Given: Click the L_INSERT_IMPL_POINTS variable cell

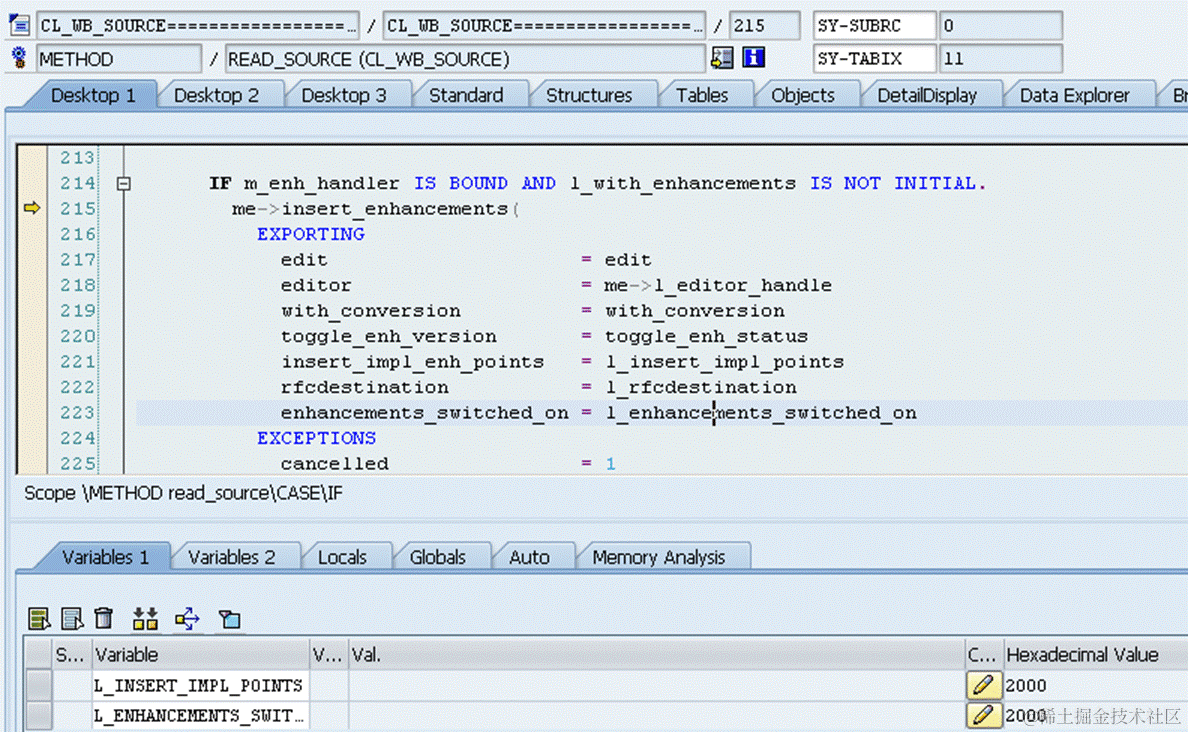Looking at the screenshot, I should click(200, 685).
